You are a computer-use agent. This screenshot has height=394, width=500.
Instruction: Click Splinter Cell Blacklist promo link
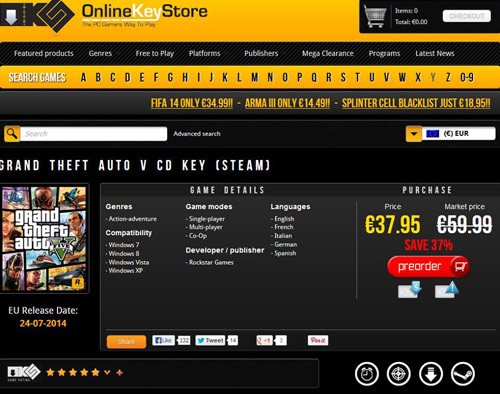pyautogui.click(x=416, y=103)
